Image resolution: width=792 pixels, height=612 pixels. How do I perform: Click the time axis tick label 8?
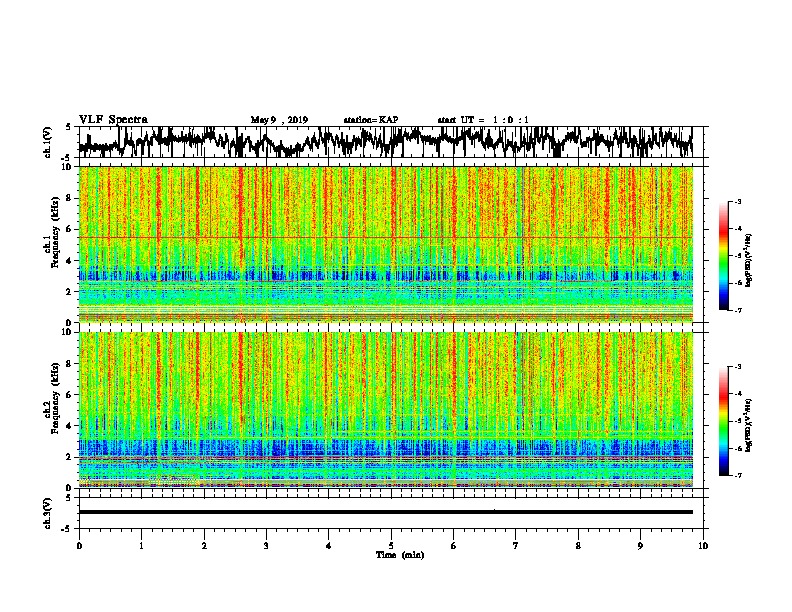click(x=578, y=546)
